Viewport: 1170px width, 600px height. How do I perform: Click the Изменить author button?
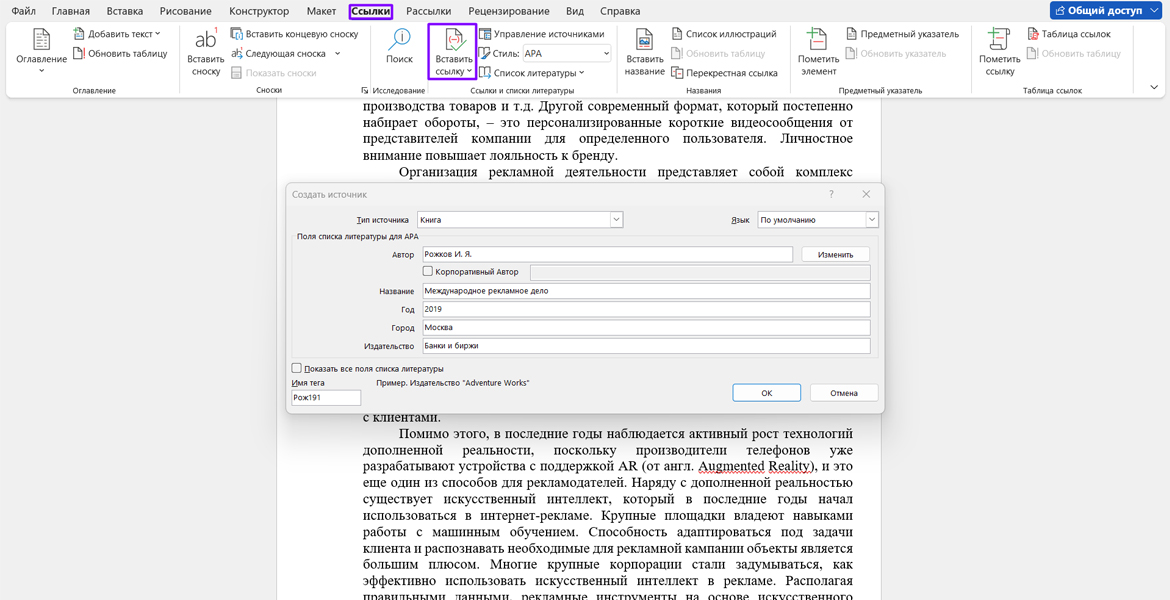click(835, 255)
